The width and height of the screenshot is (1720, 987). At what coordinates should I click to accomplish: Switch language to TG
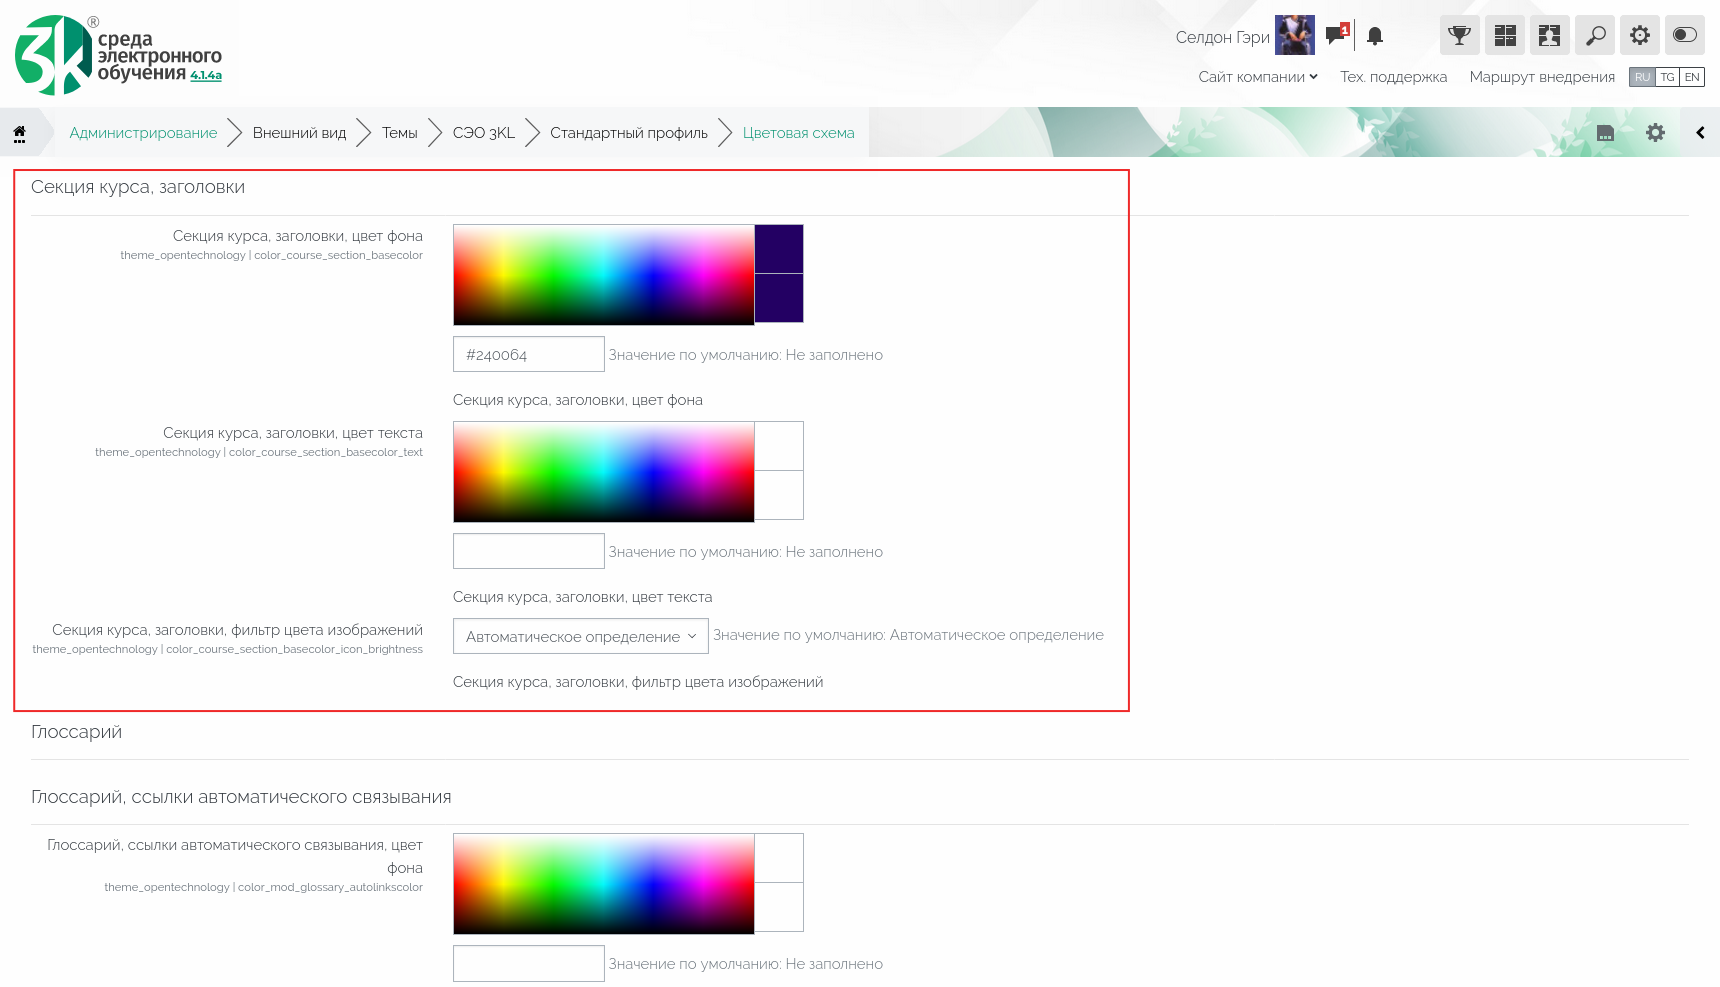(1667, 77)
